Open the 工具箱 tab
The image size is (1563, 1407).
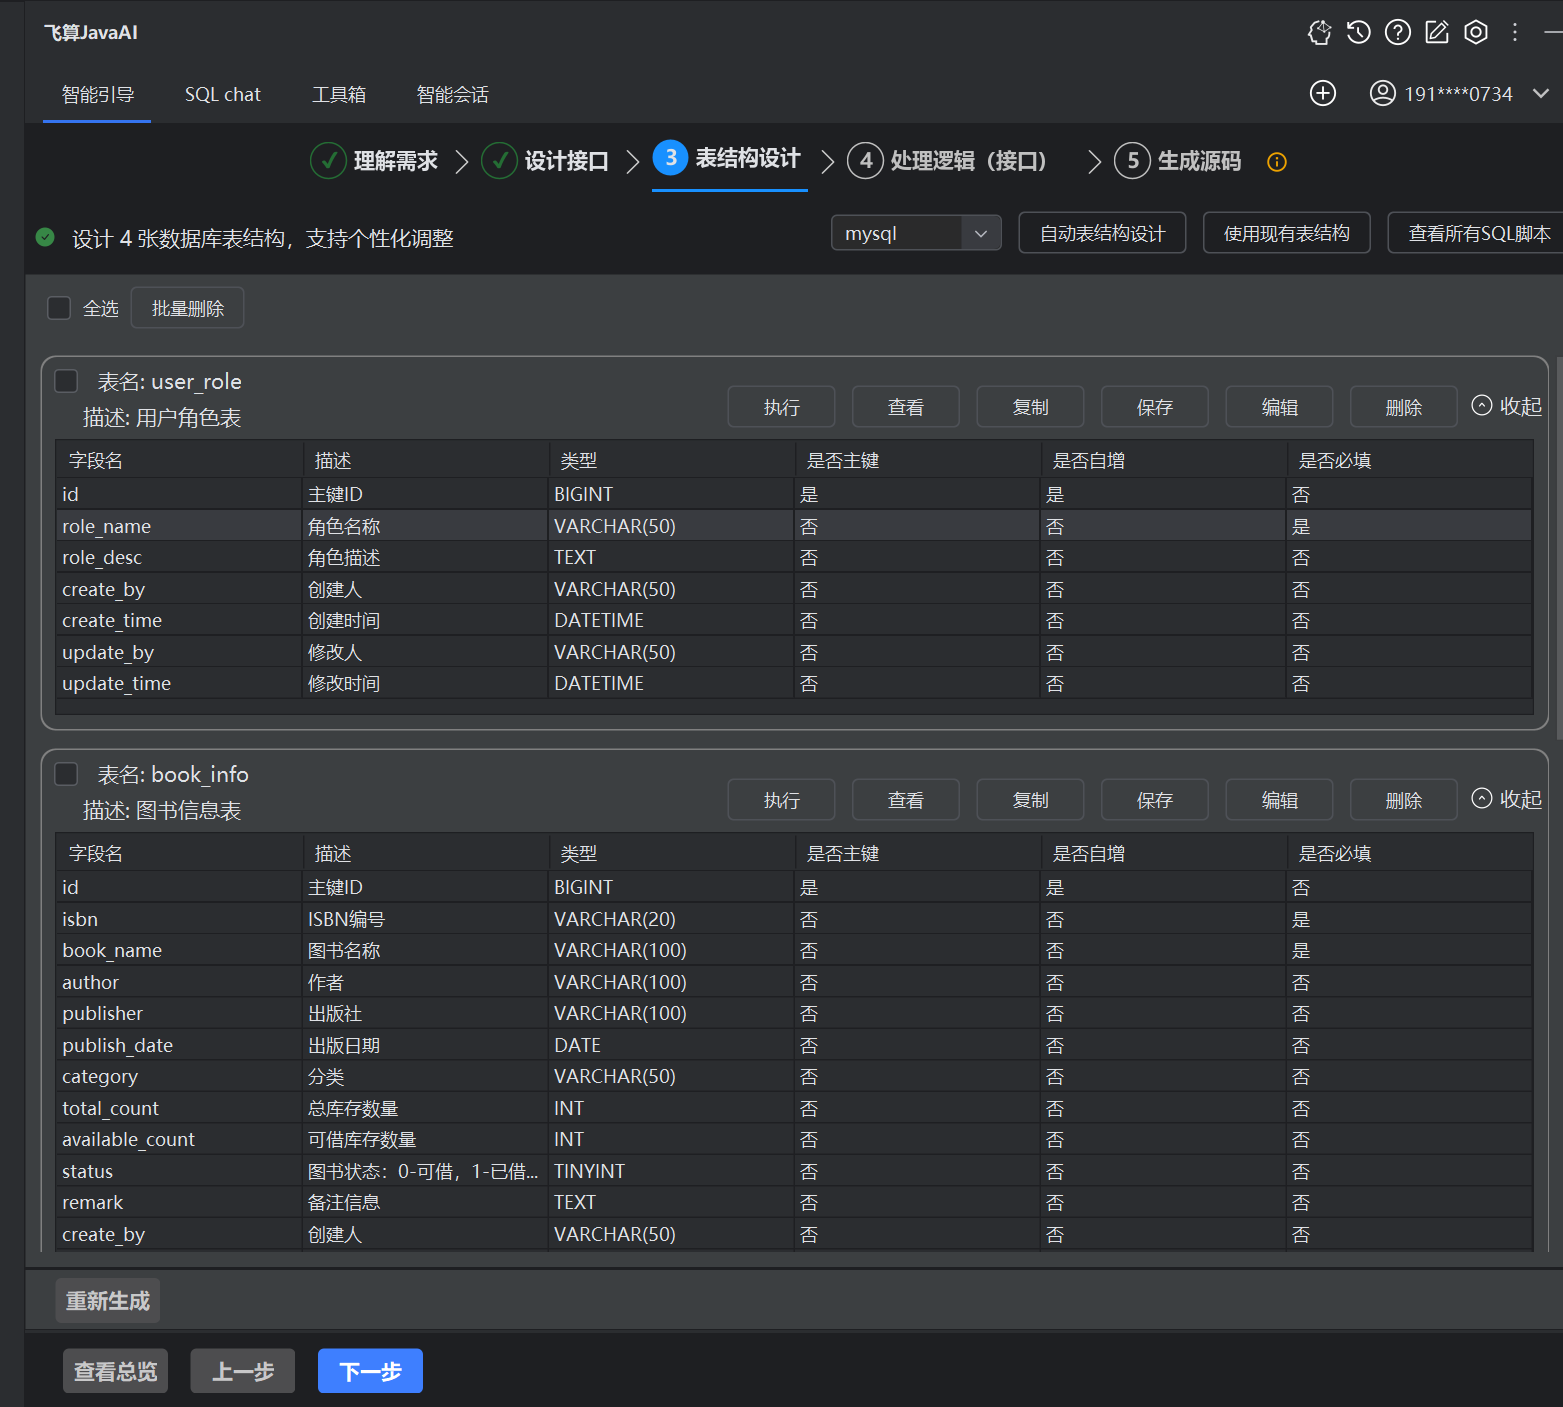[338, 95]
